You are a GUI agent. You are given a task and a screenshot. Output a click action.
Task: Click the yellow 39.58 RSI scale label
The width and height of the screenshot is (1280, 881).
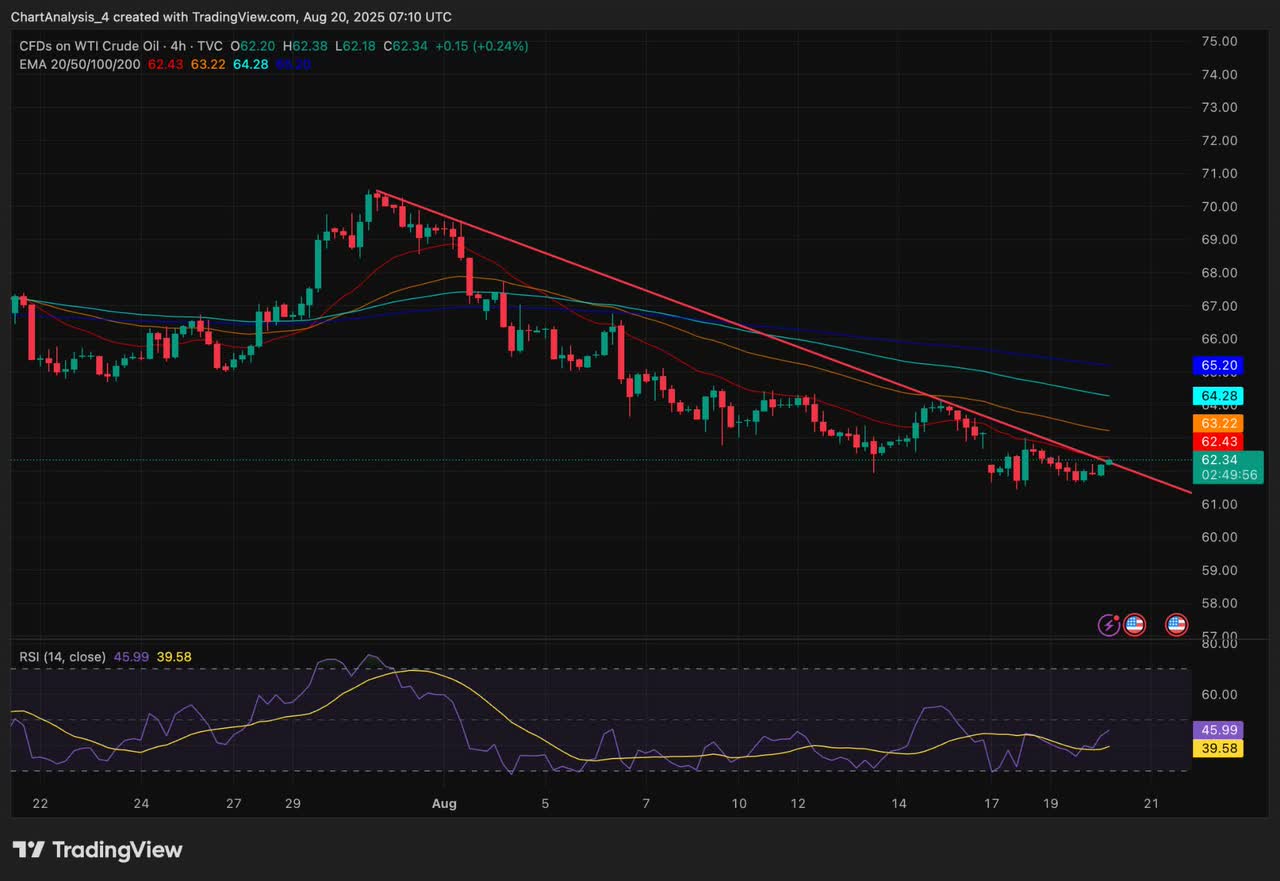(1218, 748)
